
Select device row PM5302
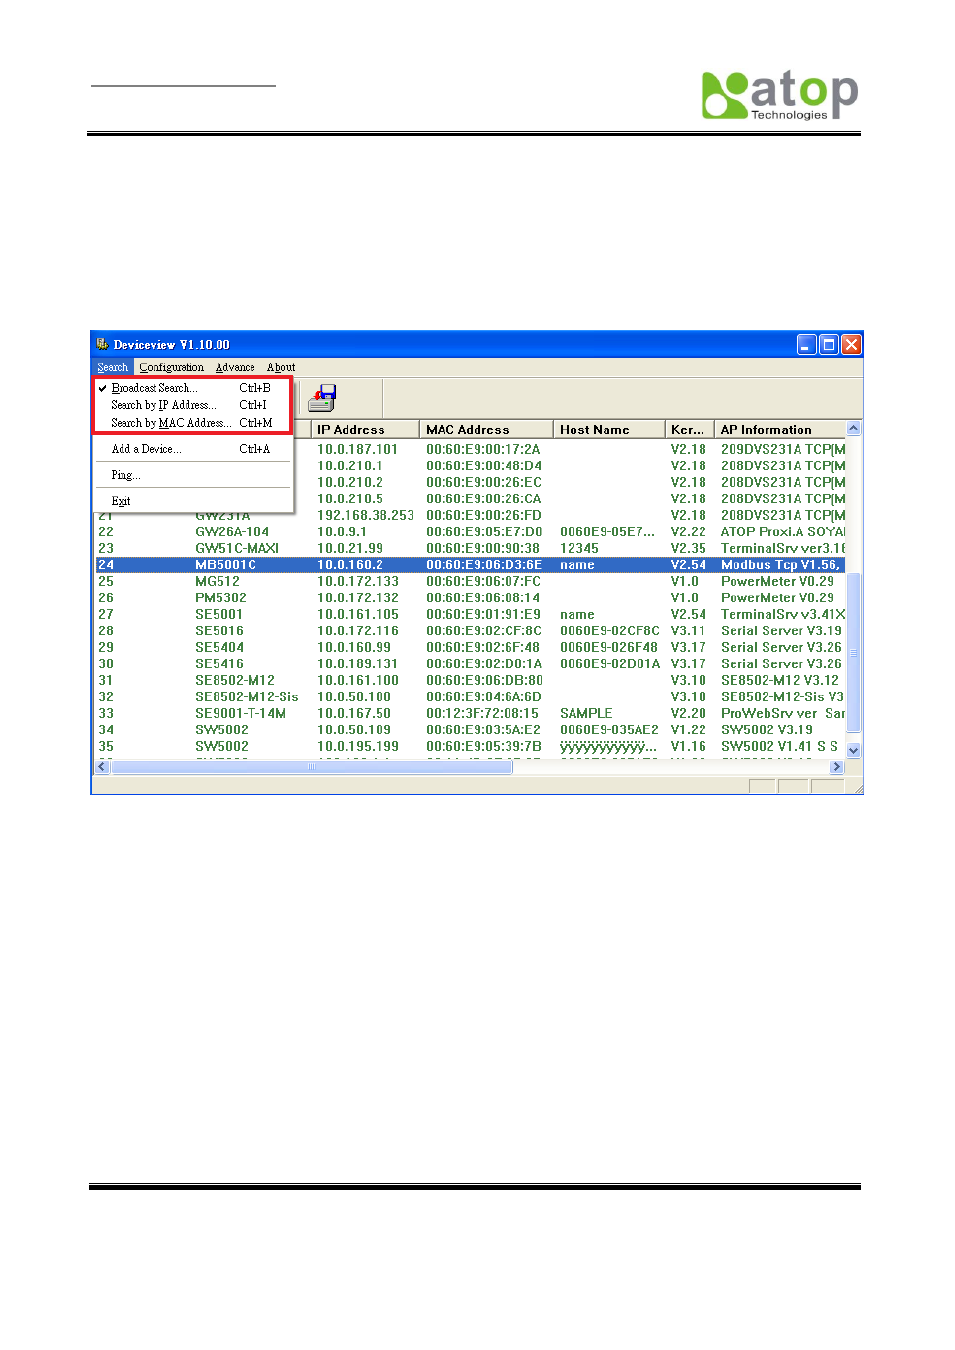point(470,598)
